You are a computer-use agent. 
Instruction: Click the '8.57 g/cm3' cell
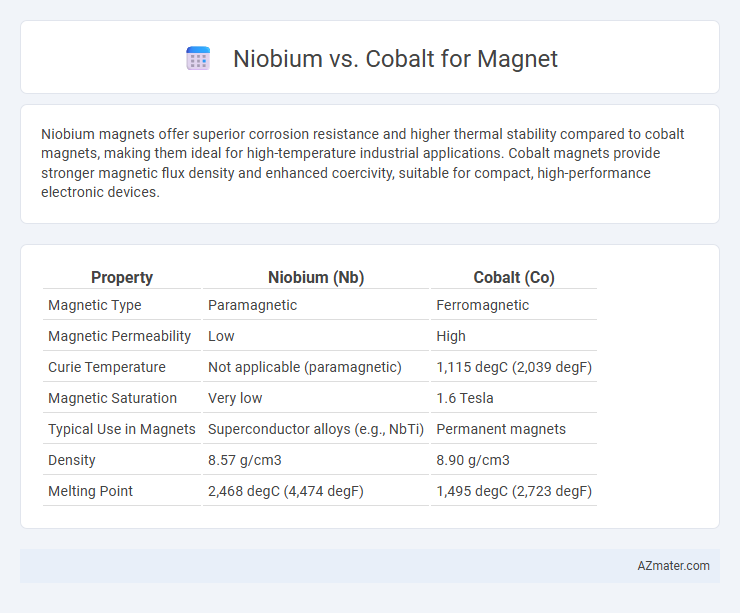244,460
